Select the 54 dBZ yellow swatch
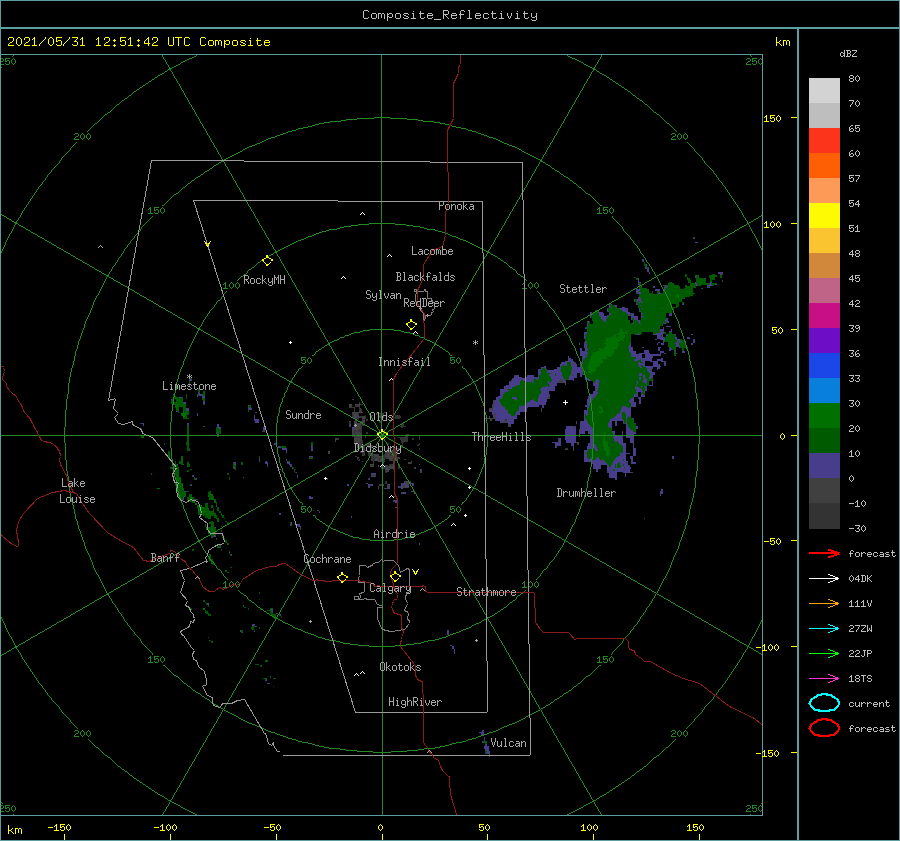 tap(824, 215)
